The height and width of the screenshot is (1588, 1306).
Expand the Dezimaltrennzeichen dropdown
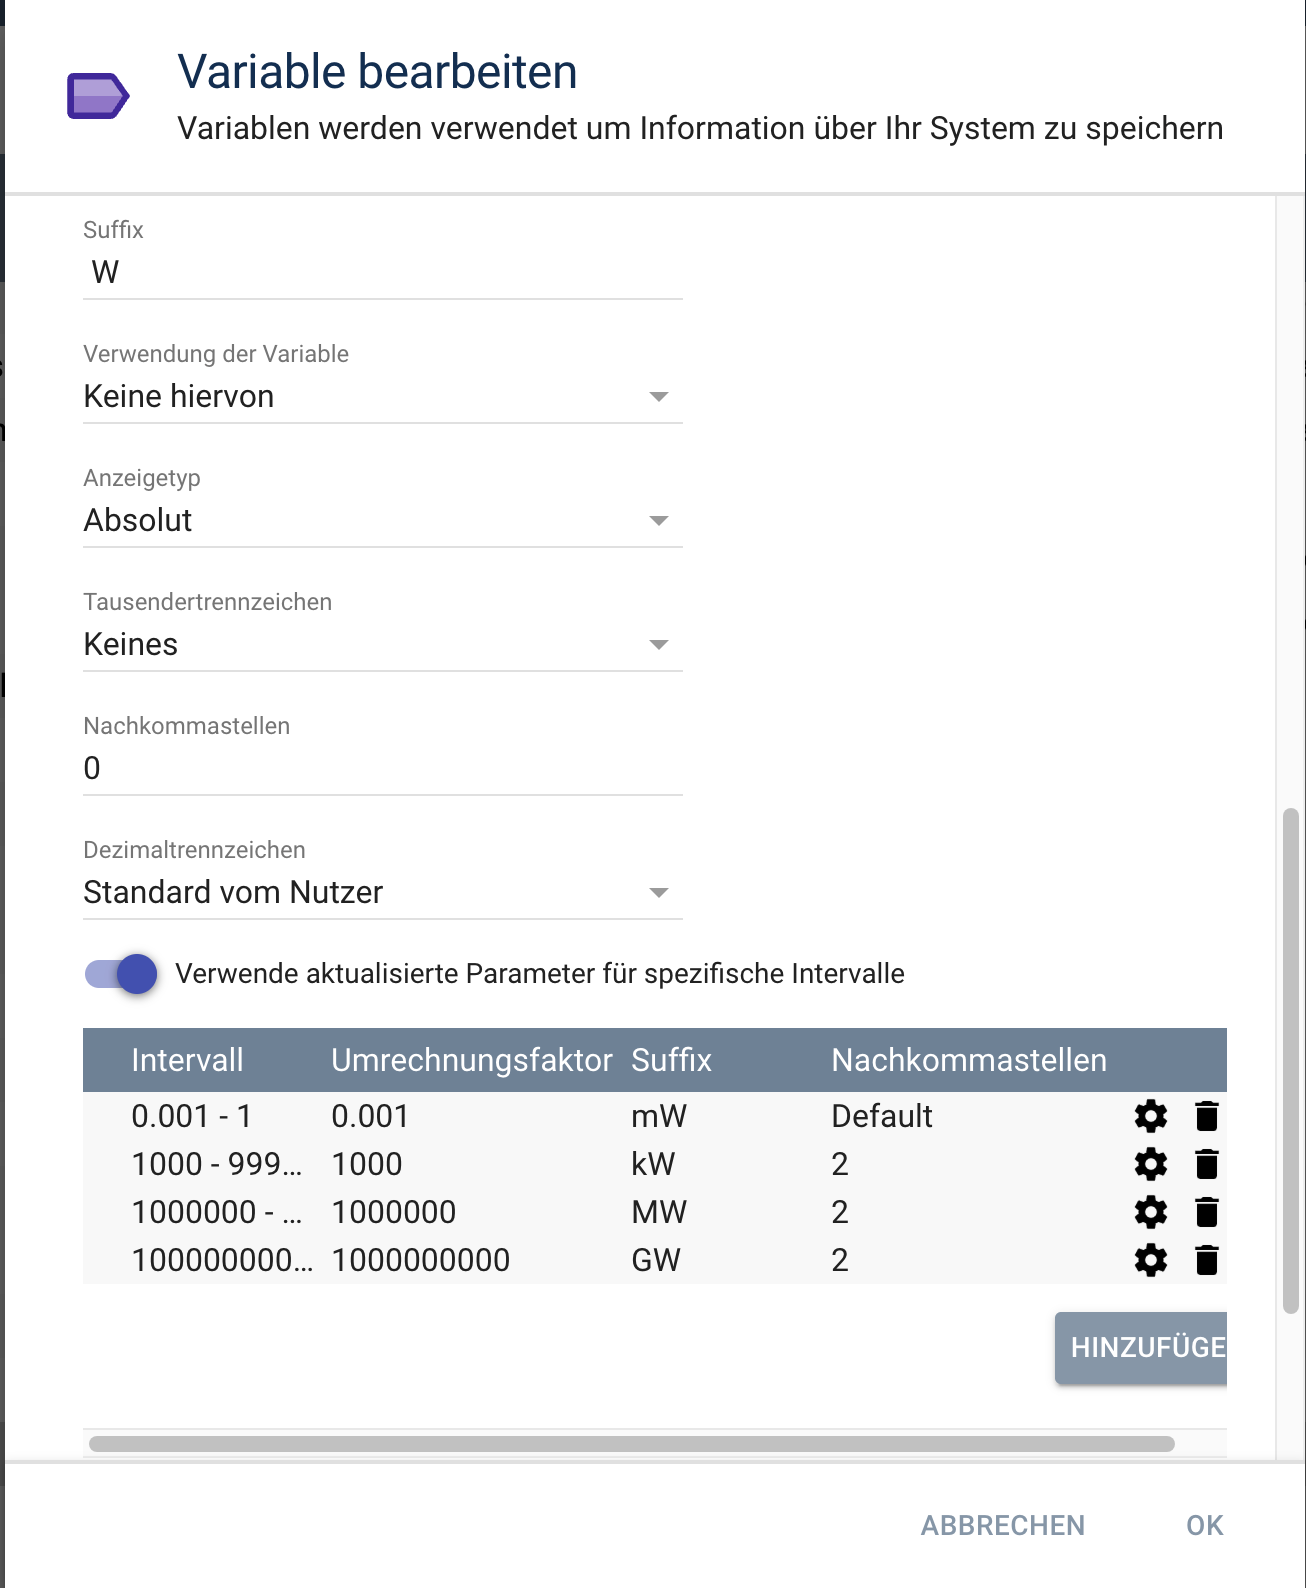(382, 893)
